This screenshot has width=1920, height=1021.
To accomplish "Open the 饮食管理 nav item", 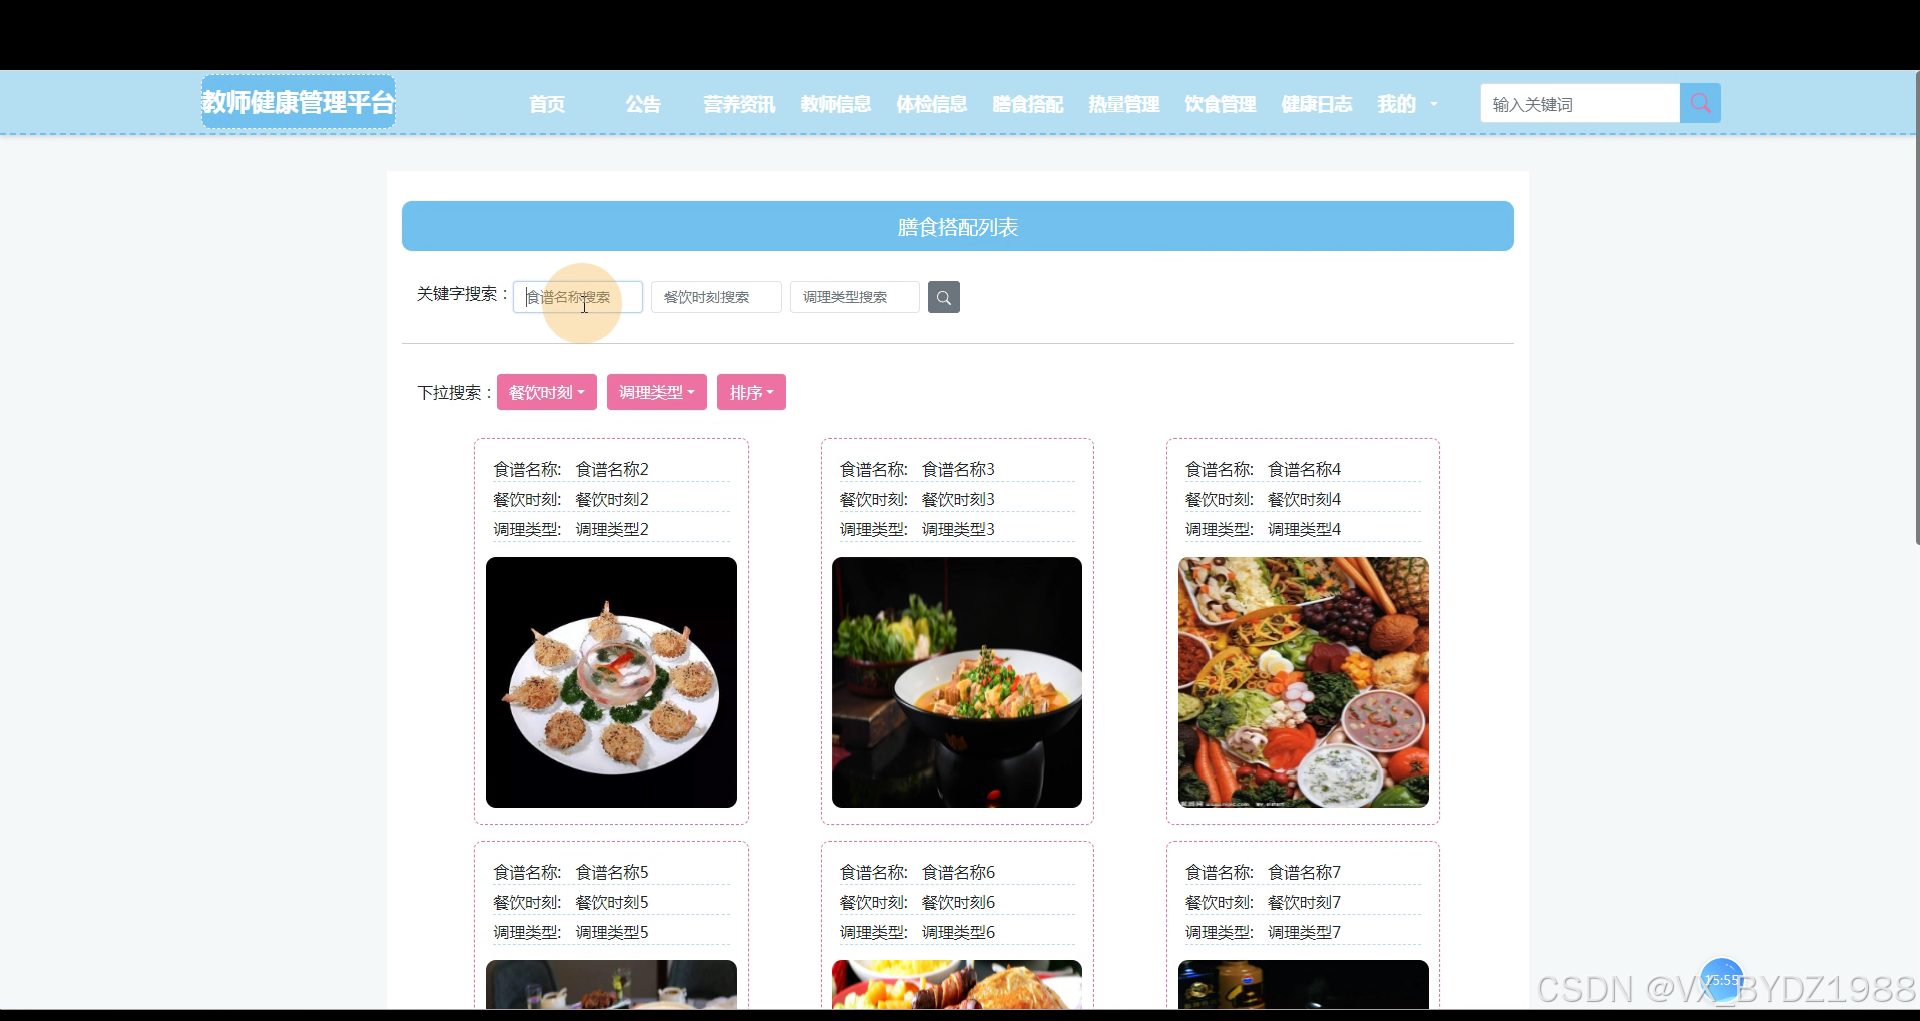I will pyautogui.click(x=1220, y=104).
